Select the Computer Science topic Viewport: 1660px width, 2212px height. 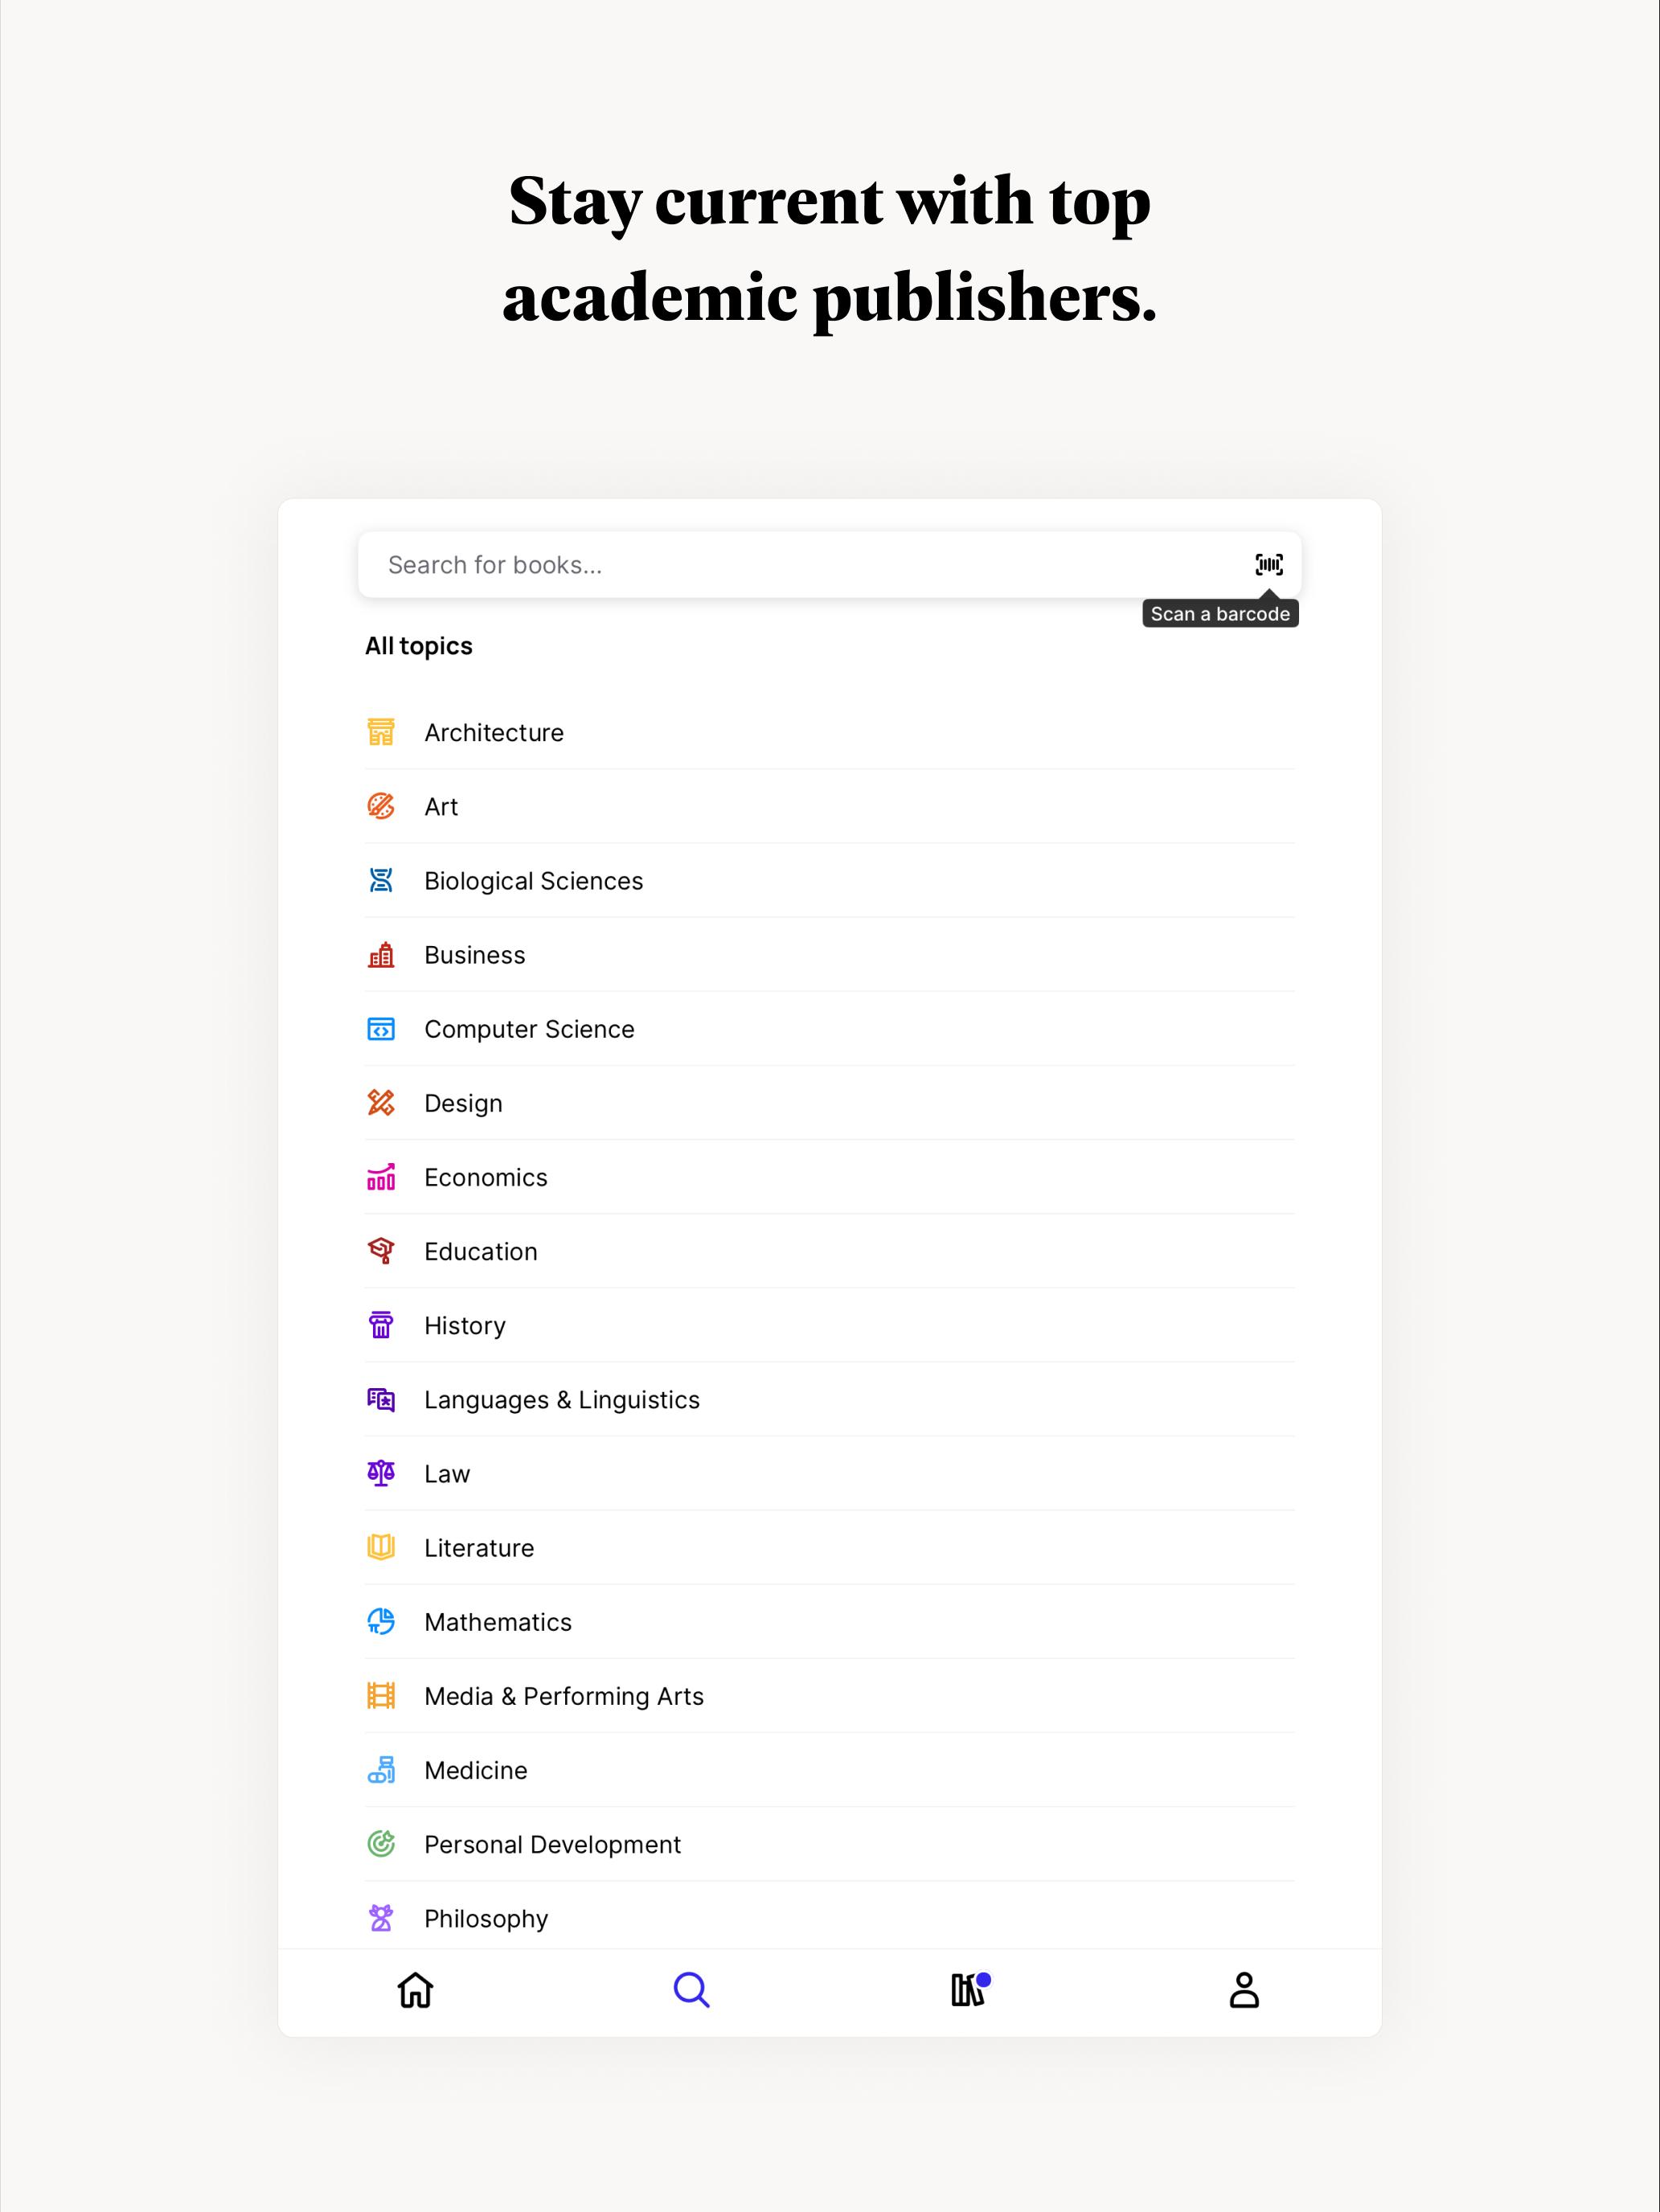[529, 1029]
